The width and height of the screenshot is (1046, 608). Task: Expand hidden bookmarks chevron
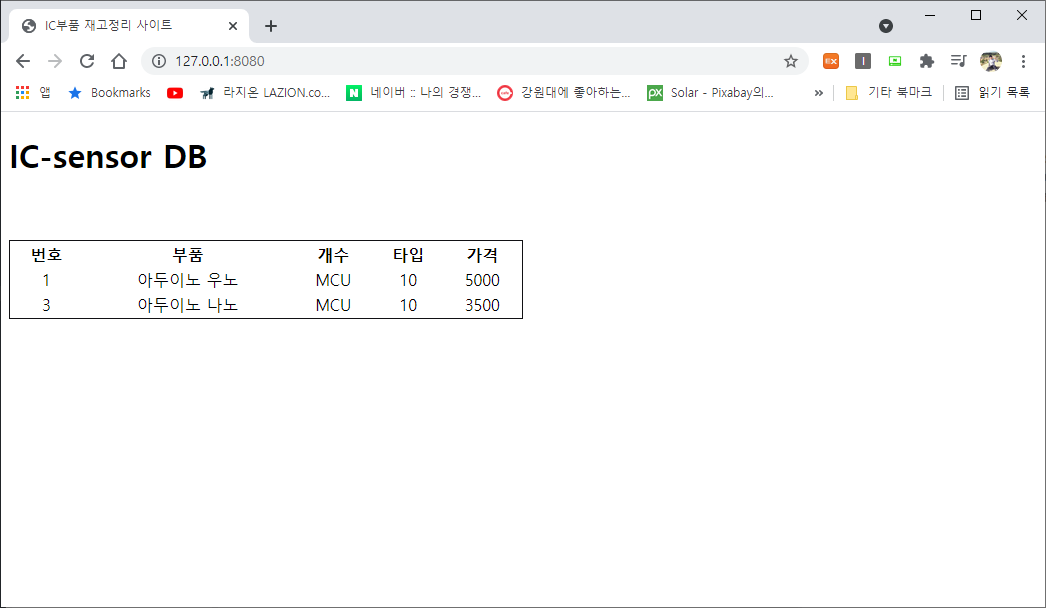coord(819,93)
